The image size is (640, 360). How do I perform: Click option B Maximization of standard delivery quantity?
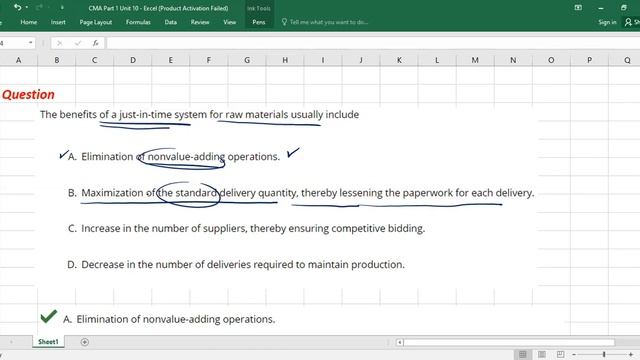[x=301, y=193]
